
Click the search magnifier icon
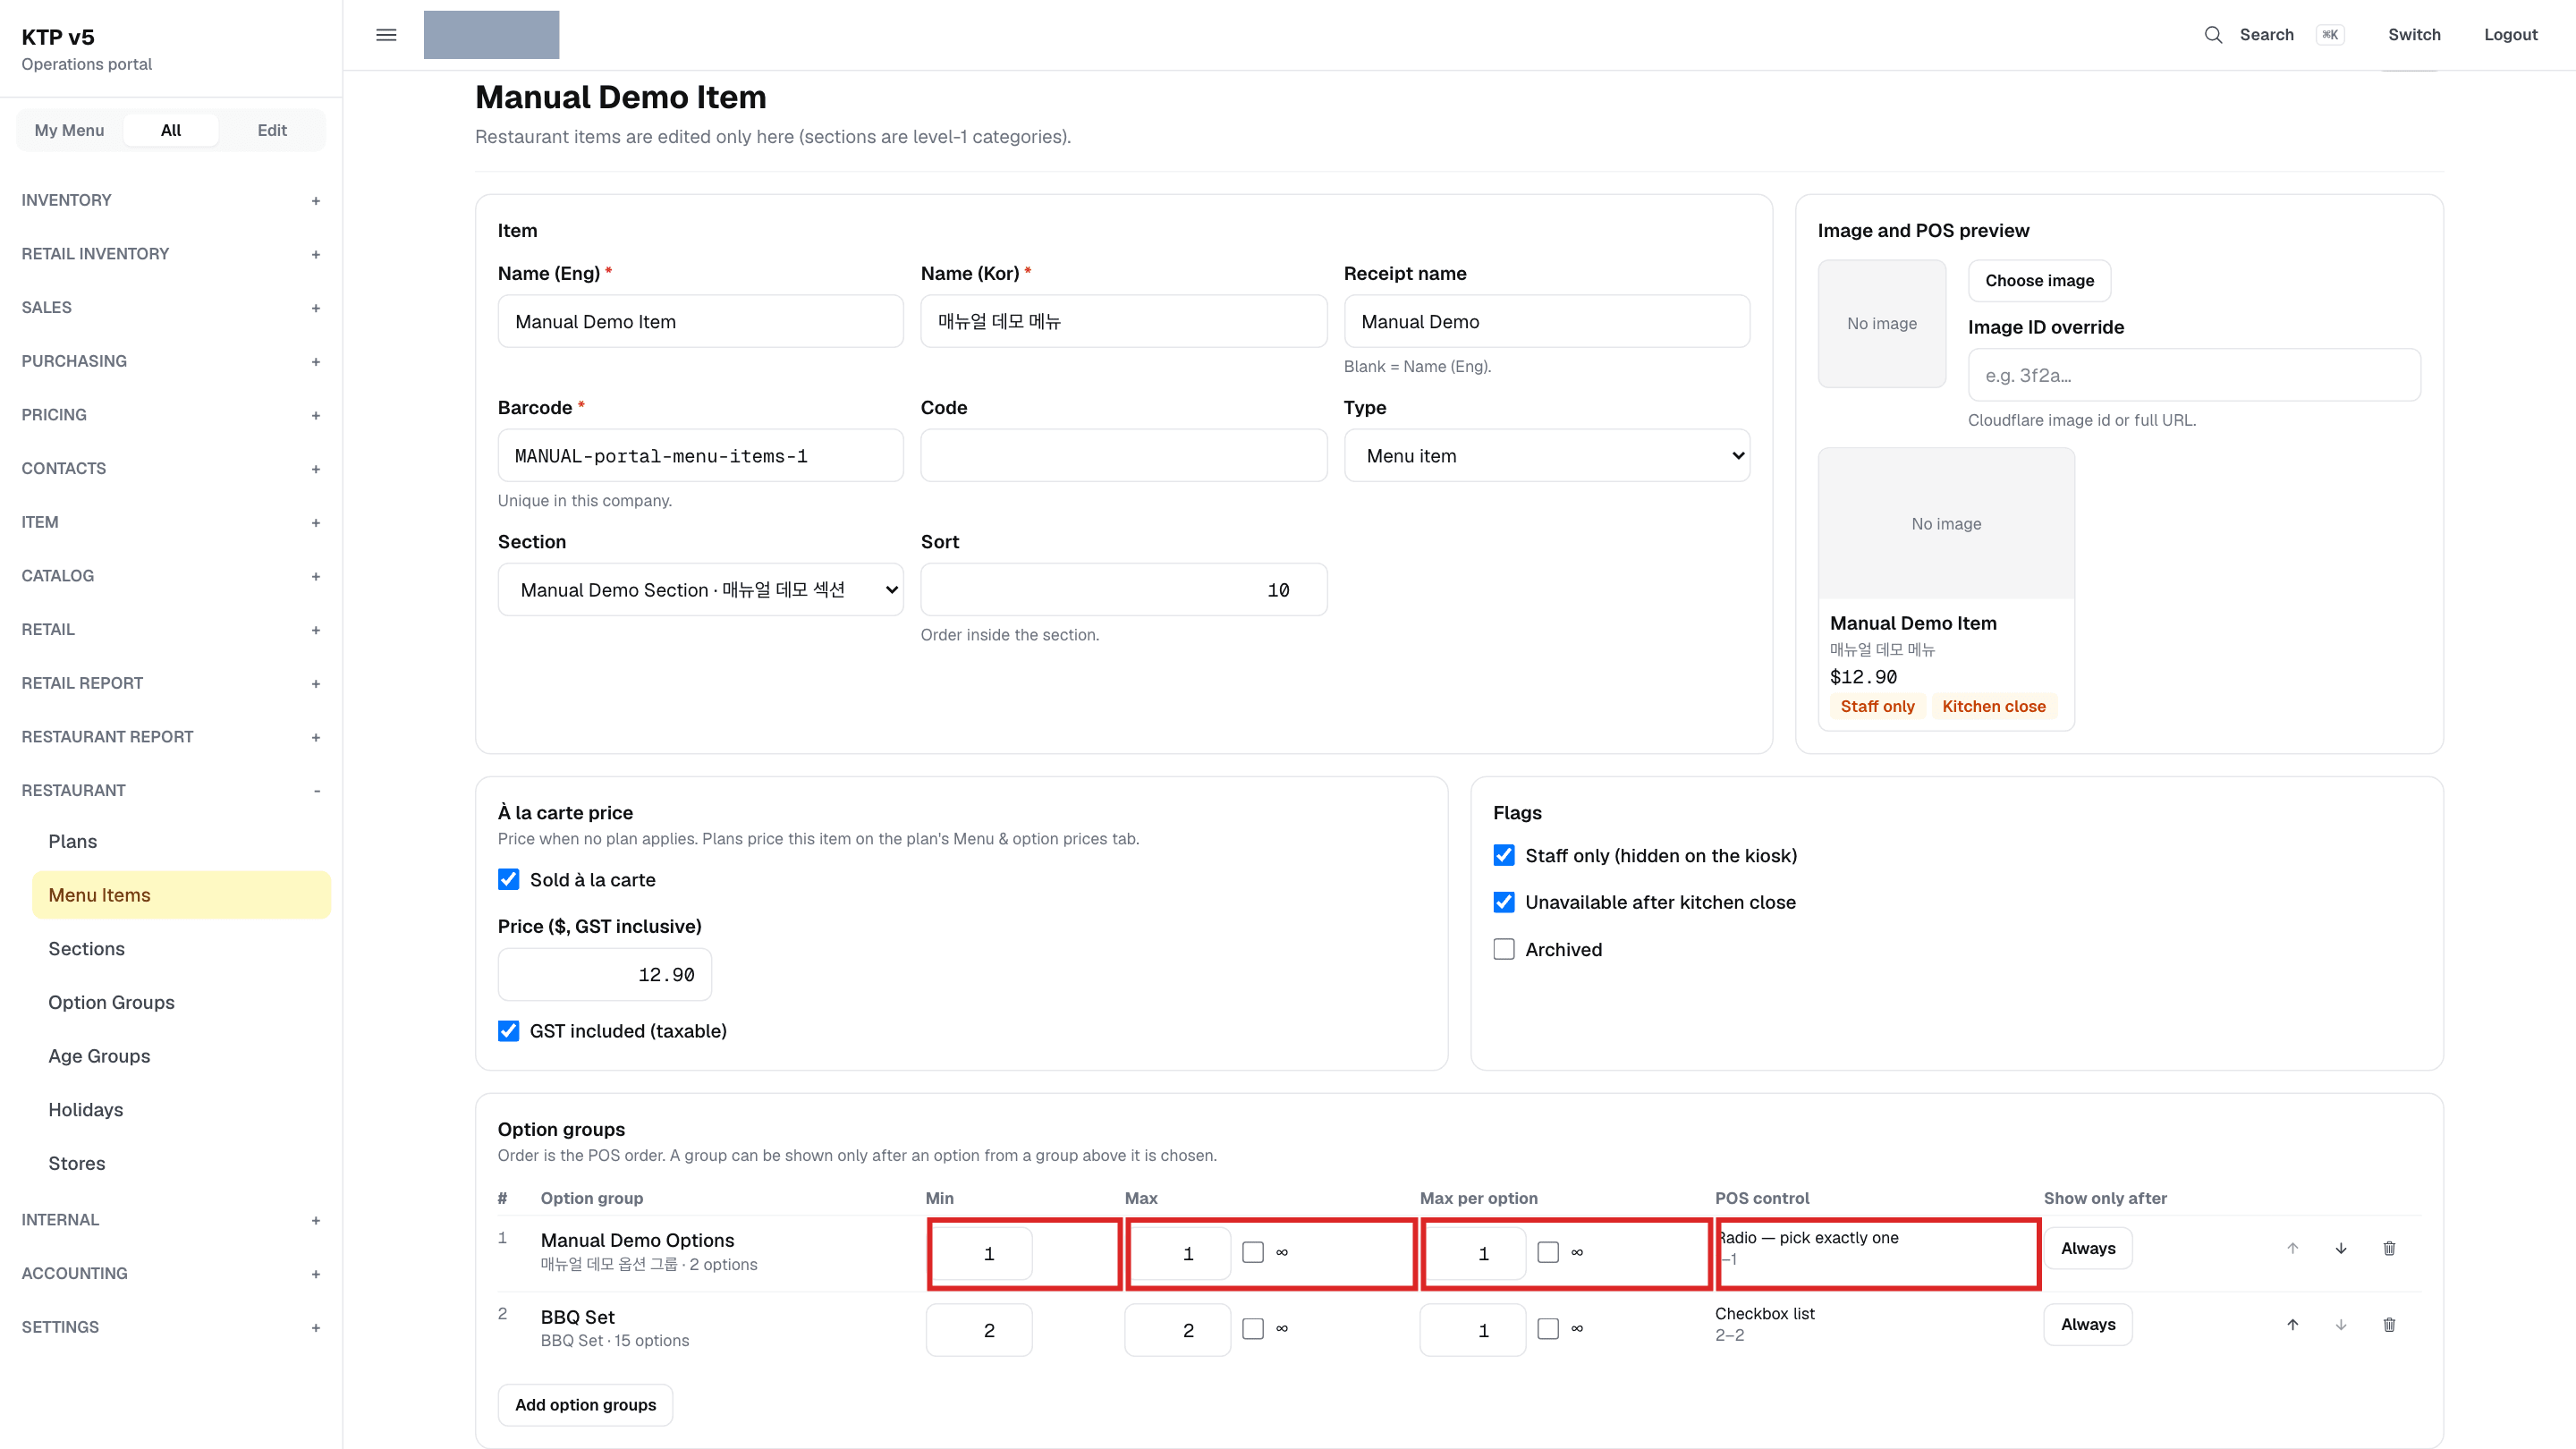coord(2213,35)
